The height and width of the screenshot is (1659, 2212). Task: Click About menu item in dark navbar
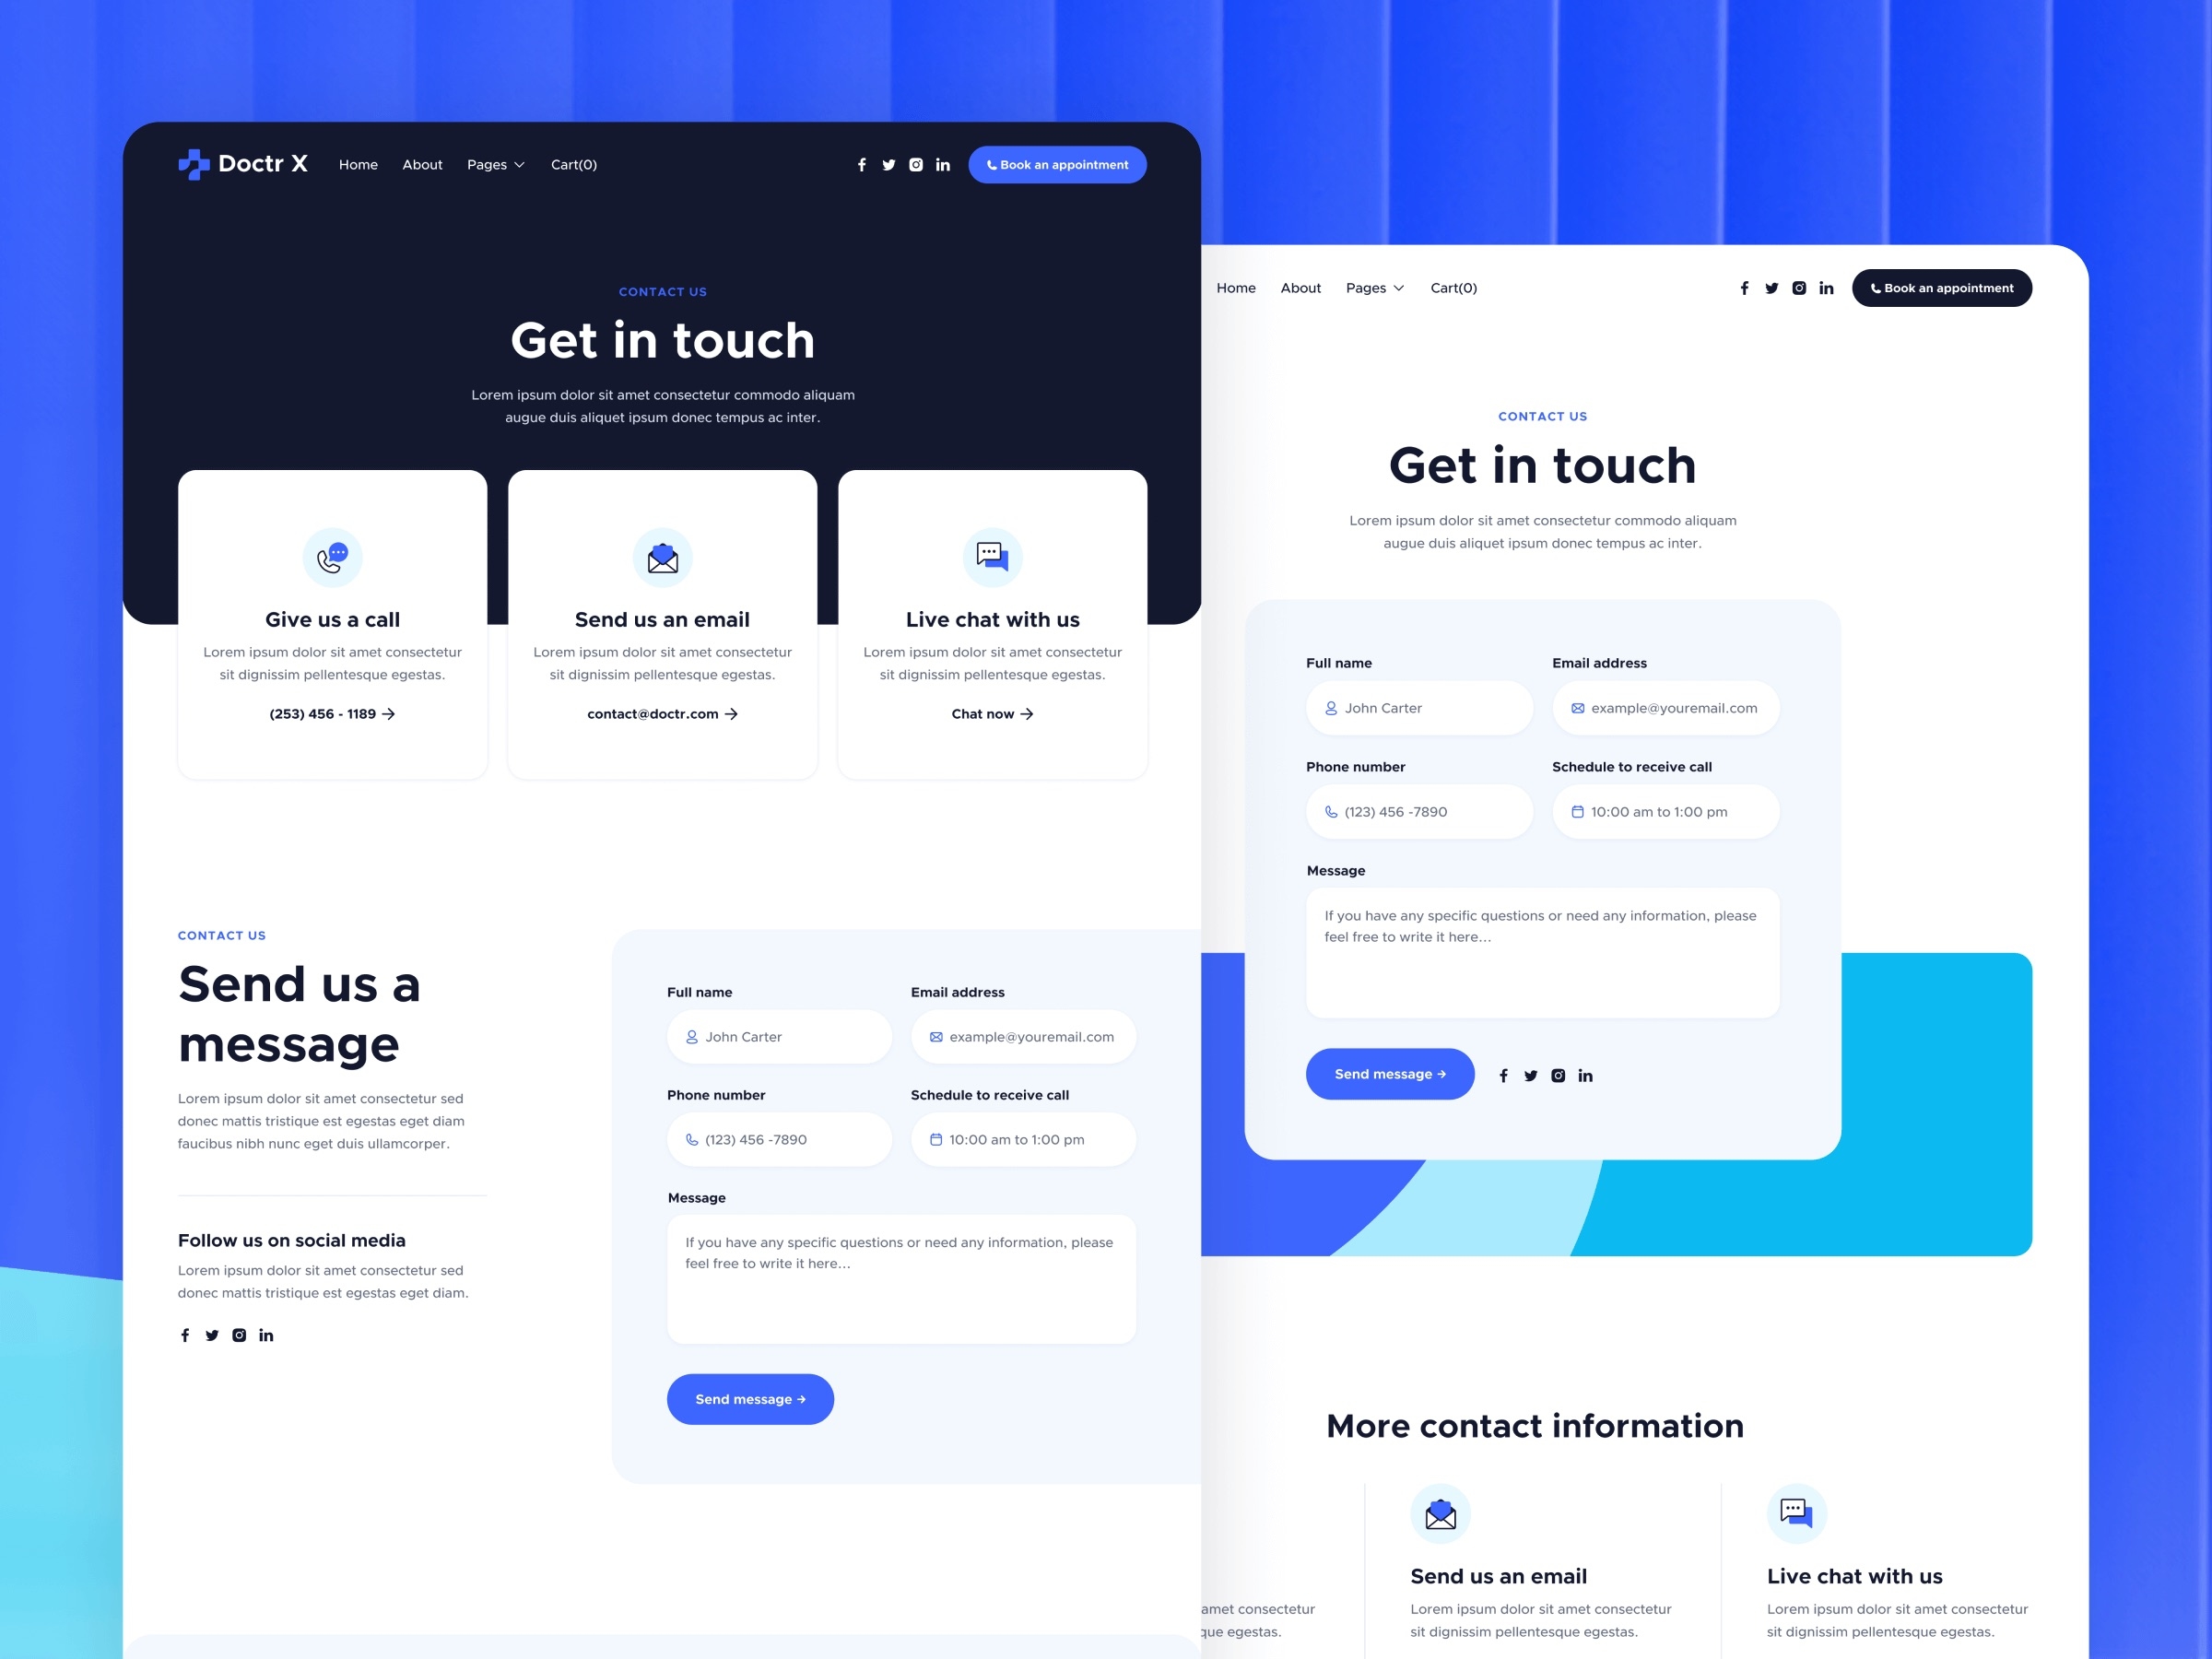point(421,164)
